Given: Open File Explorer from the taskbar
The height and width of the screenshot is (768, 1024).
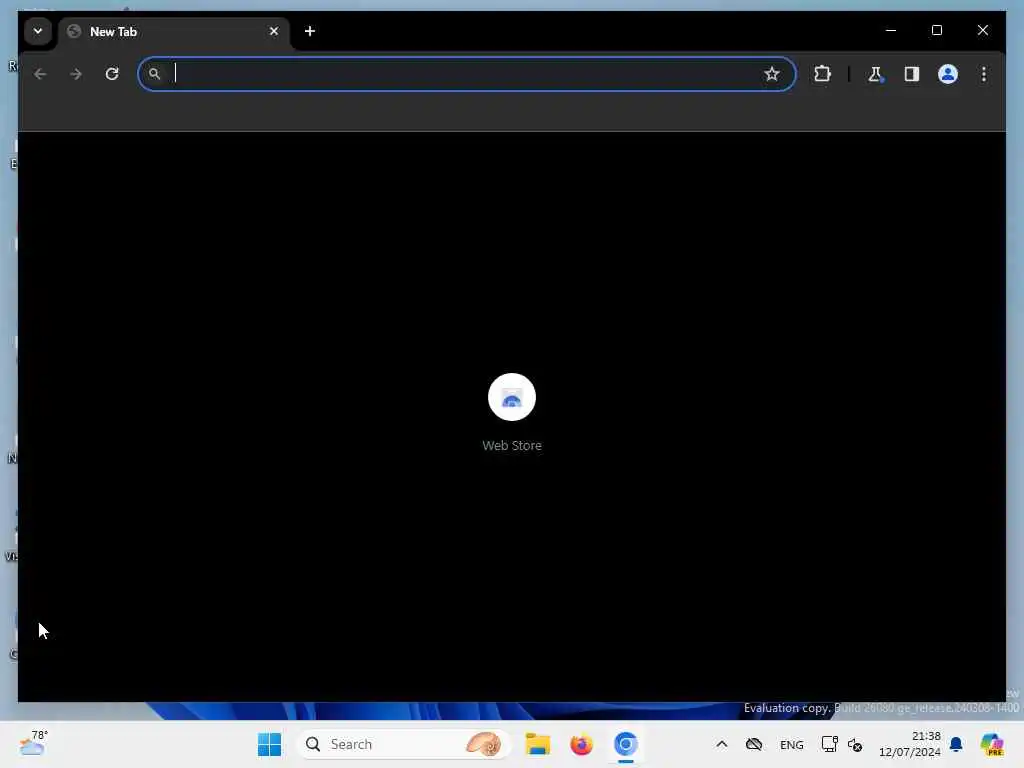Looking at the screenshot, I should [537, 744].
